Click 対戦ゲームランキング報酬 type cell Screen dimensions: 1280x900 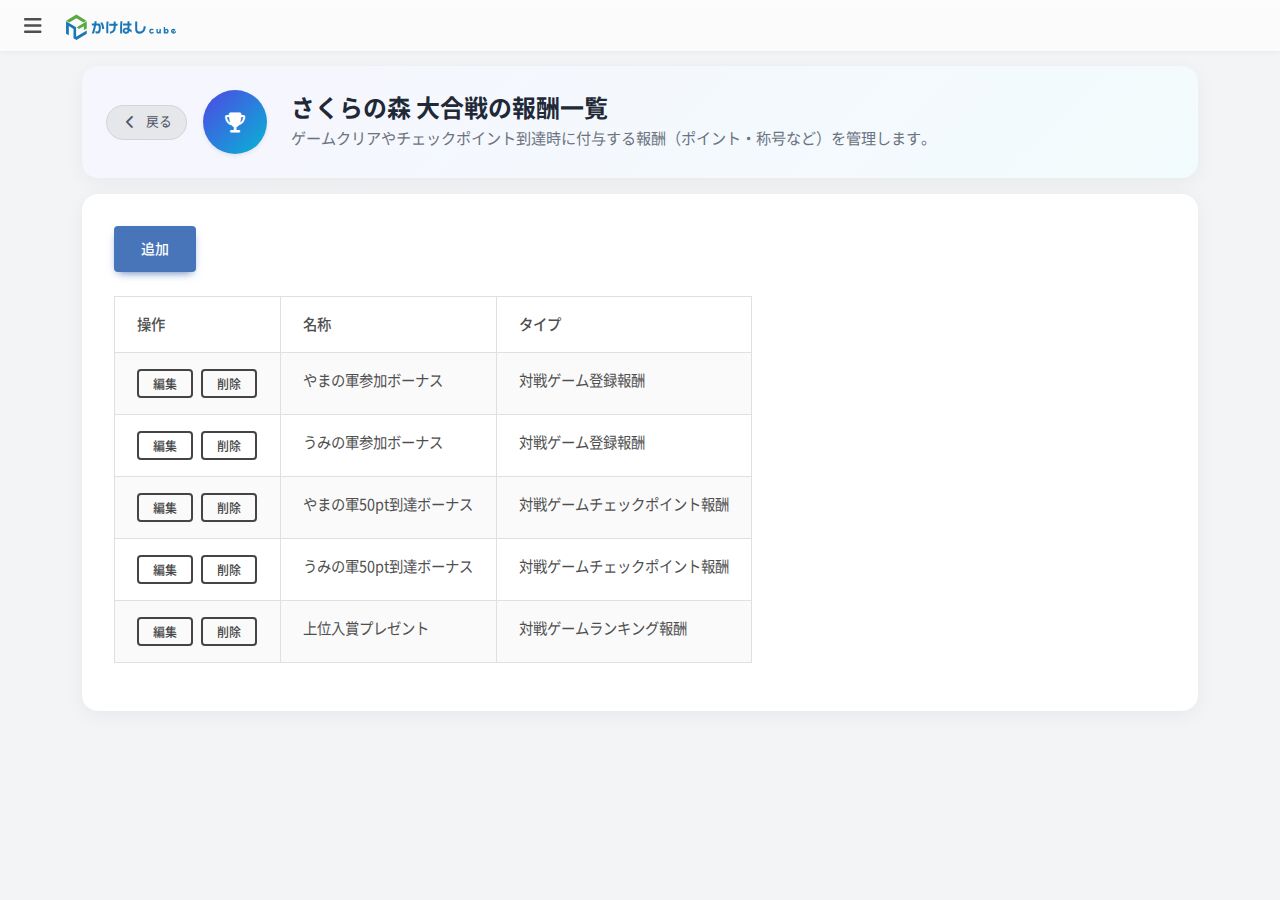pyautogui.click(x=624, y=632)
